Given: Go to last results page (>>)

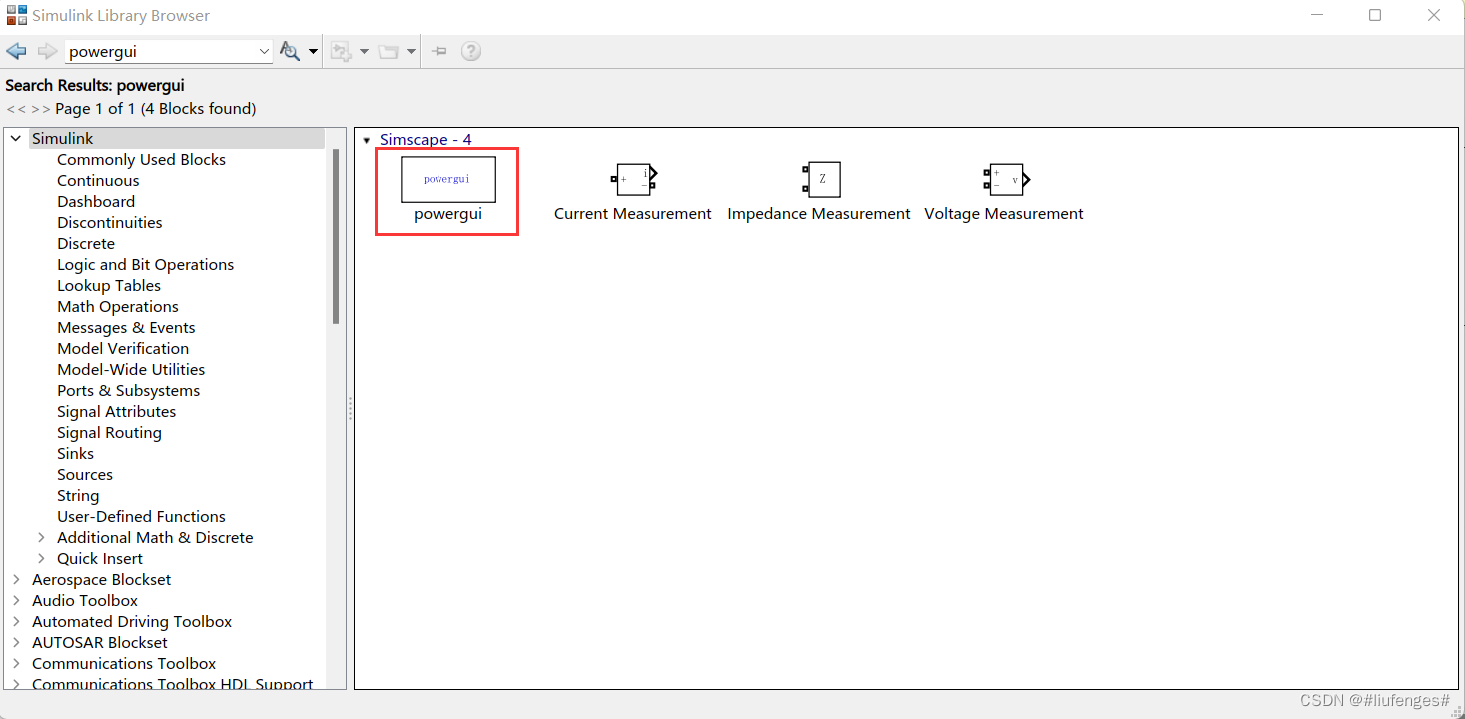Looking at the screenshot, I should pyautogui.click(x=41, y=109).
